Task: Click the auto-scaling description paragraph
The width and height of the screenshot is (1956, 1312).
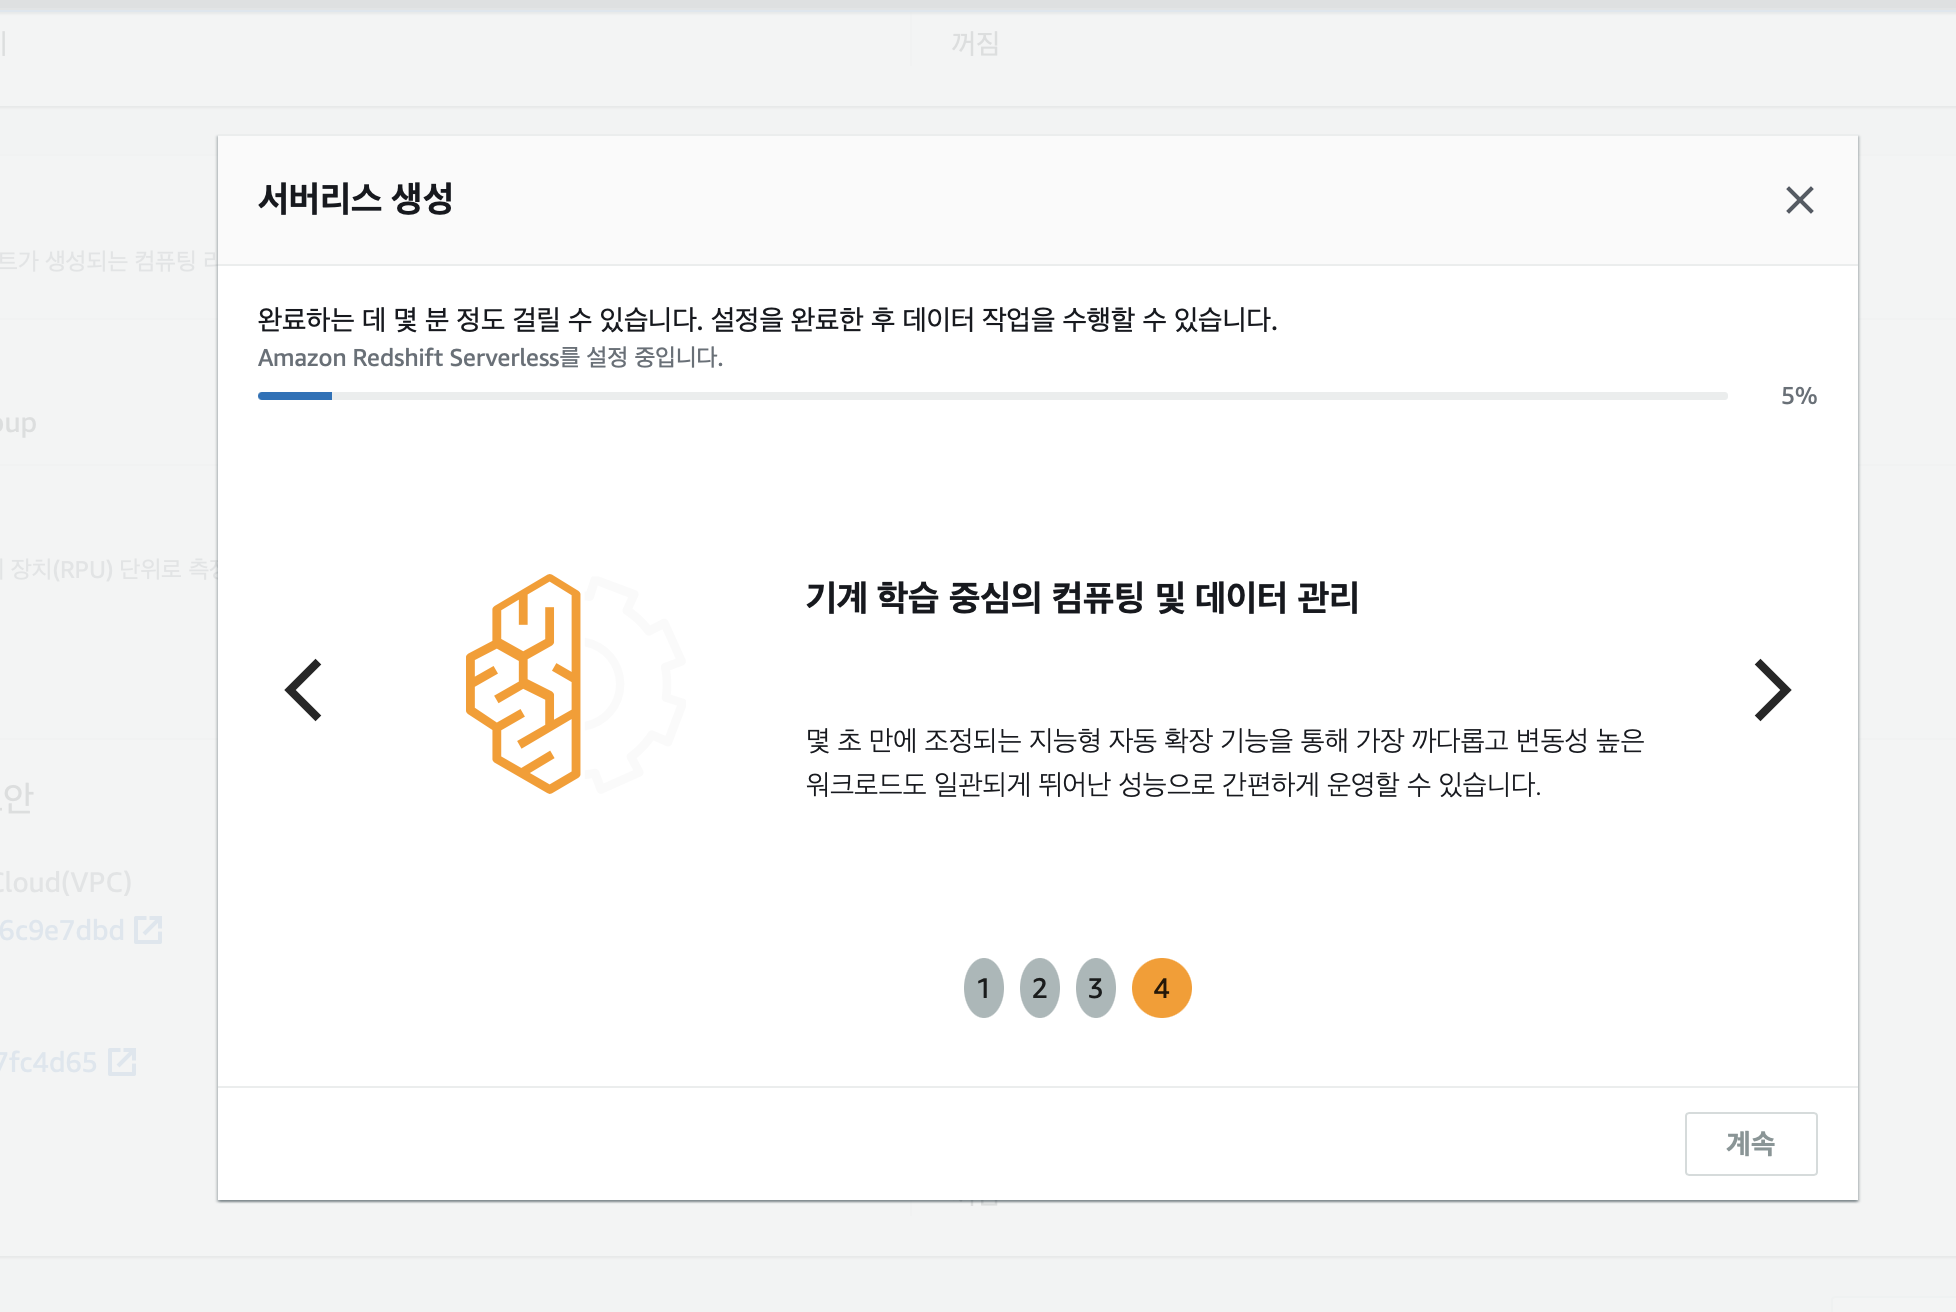Action: coord(1224,762)
